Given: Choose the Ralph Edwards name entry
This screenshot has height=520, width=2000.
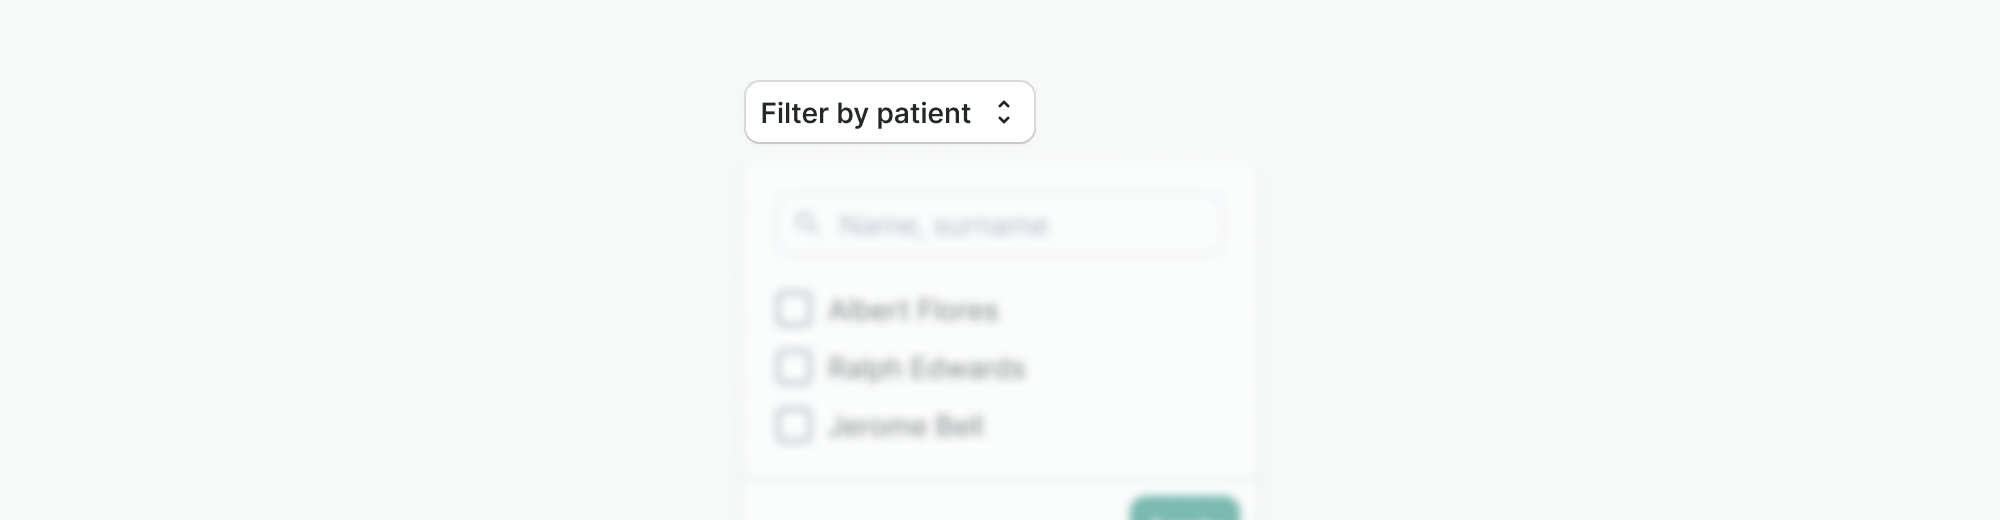Looking at the screenshot, I should pos(926,368).
